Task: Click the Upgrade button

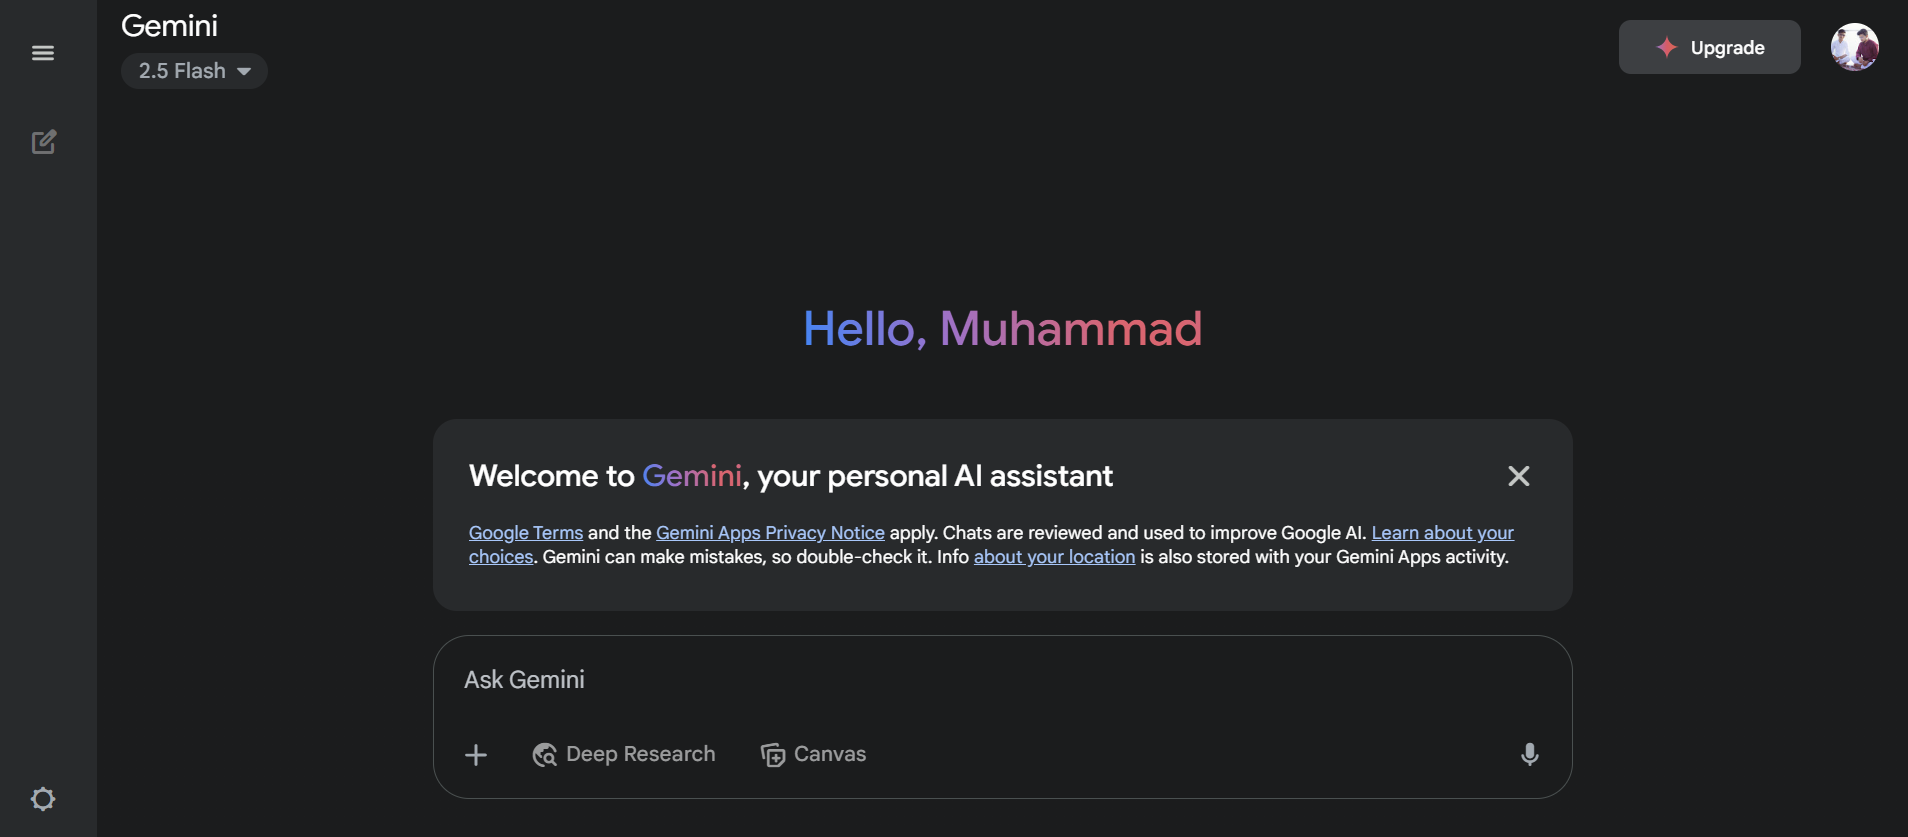Action: tap(1708, 47)
